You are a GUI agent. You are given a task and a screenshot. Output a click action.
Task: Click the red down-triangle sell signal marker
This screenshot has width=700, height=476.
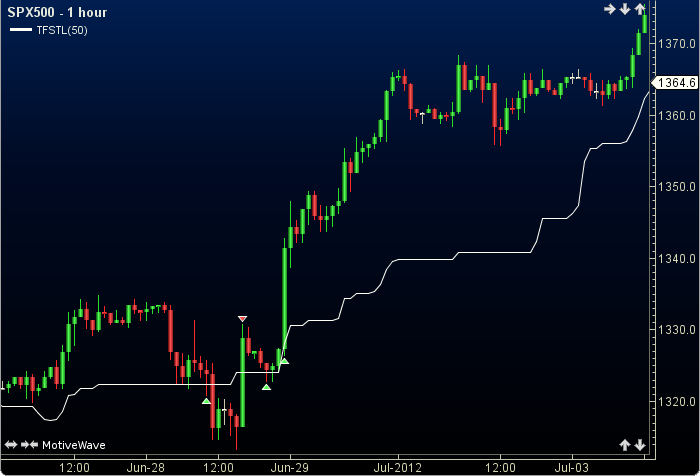pyautogui.click(x=242, y=319)
